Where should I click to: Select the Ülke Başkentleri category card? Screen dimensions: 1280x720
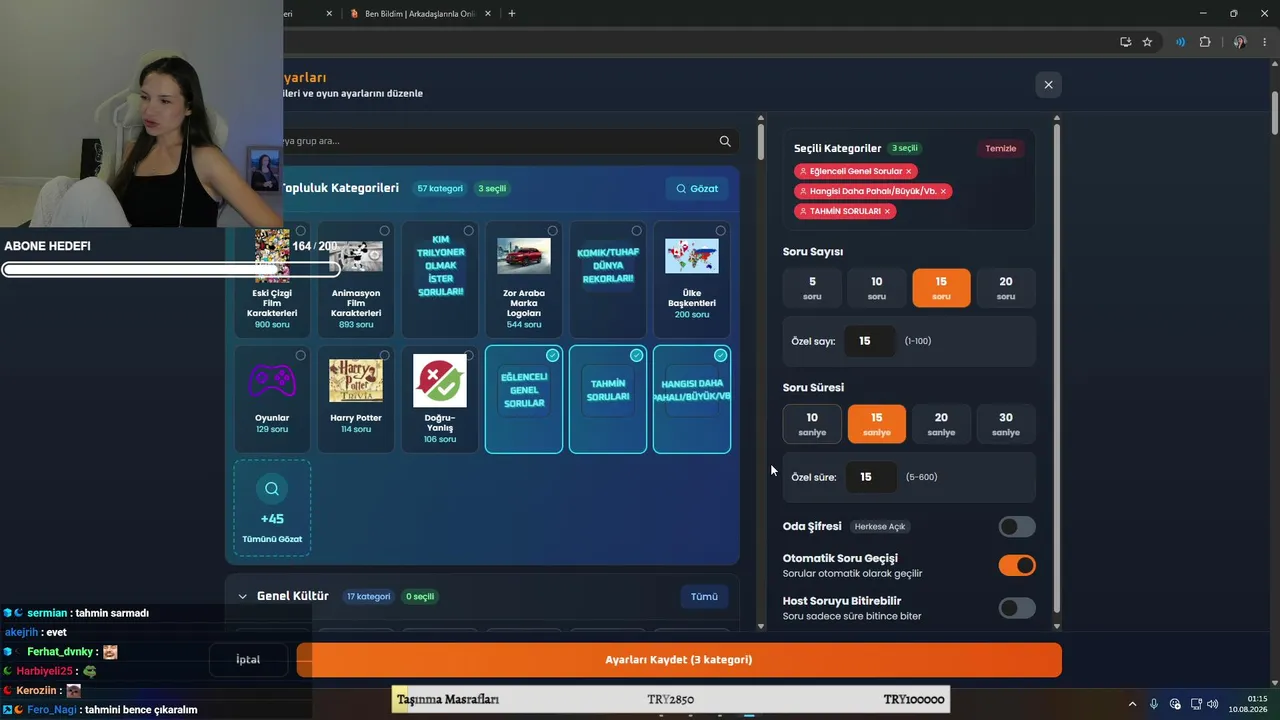(692, 279)
